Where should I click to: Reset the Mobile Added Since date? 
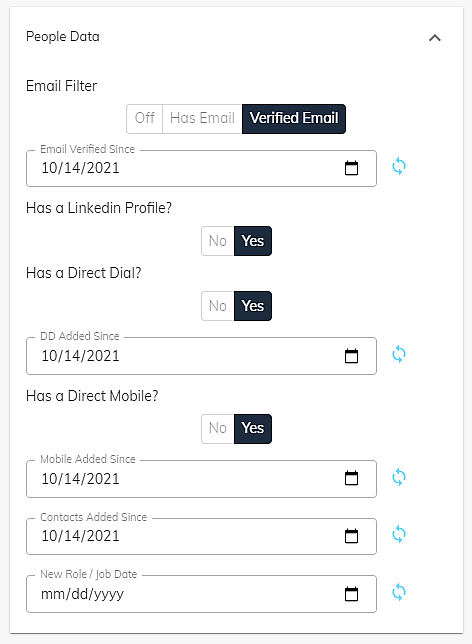(398, 477)
